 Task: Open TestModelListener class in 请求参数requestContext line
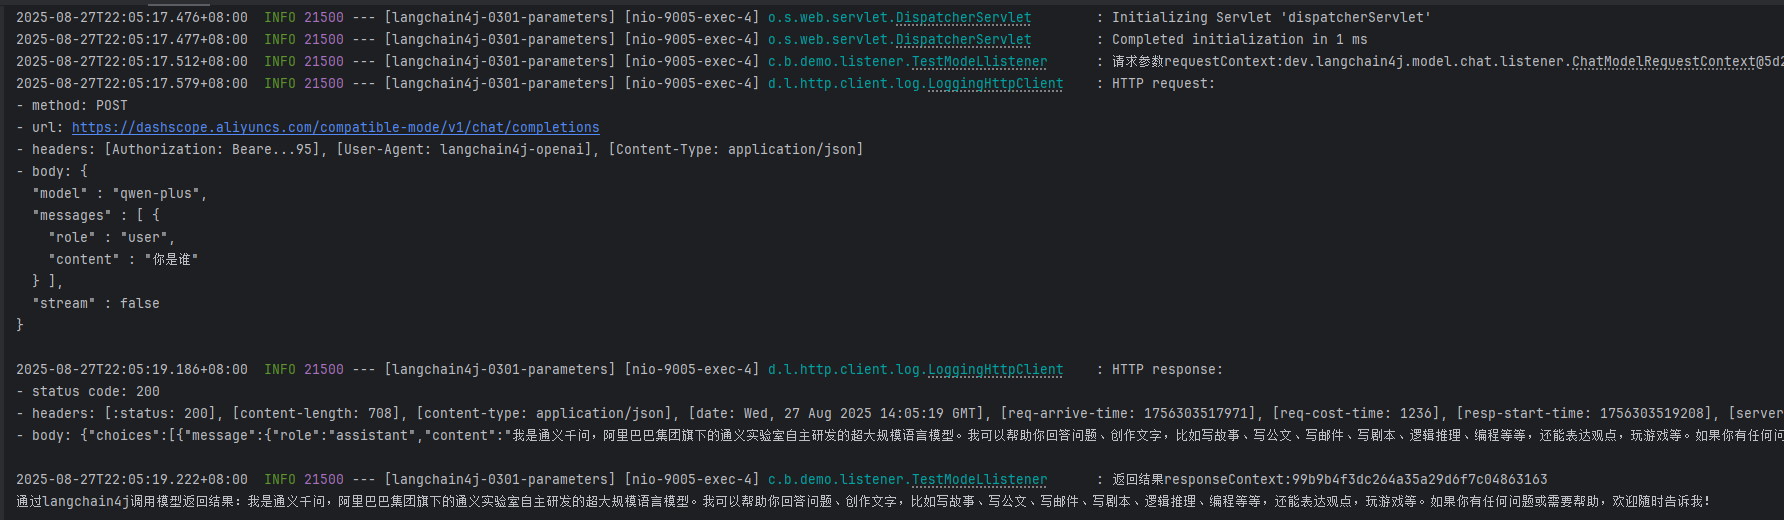pyautogui.click(x=980, y=61)
